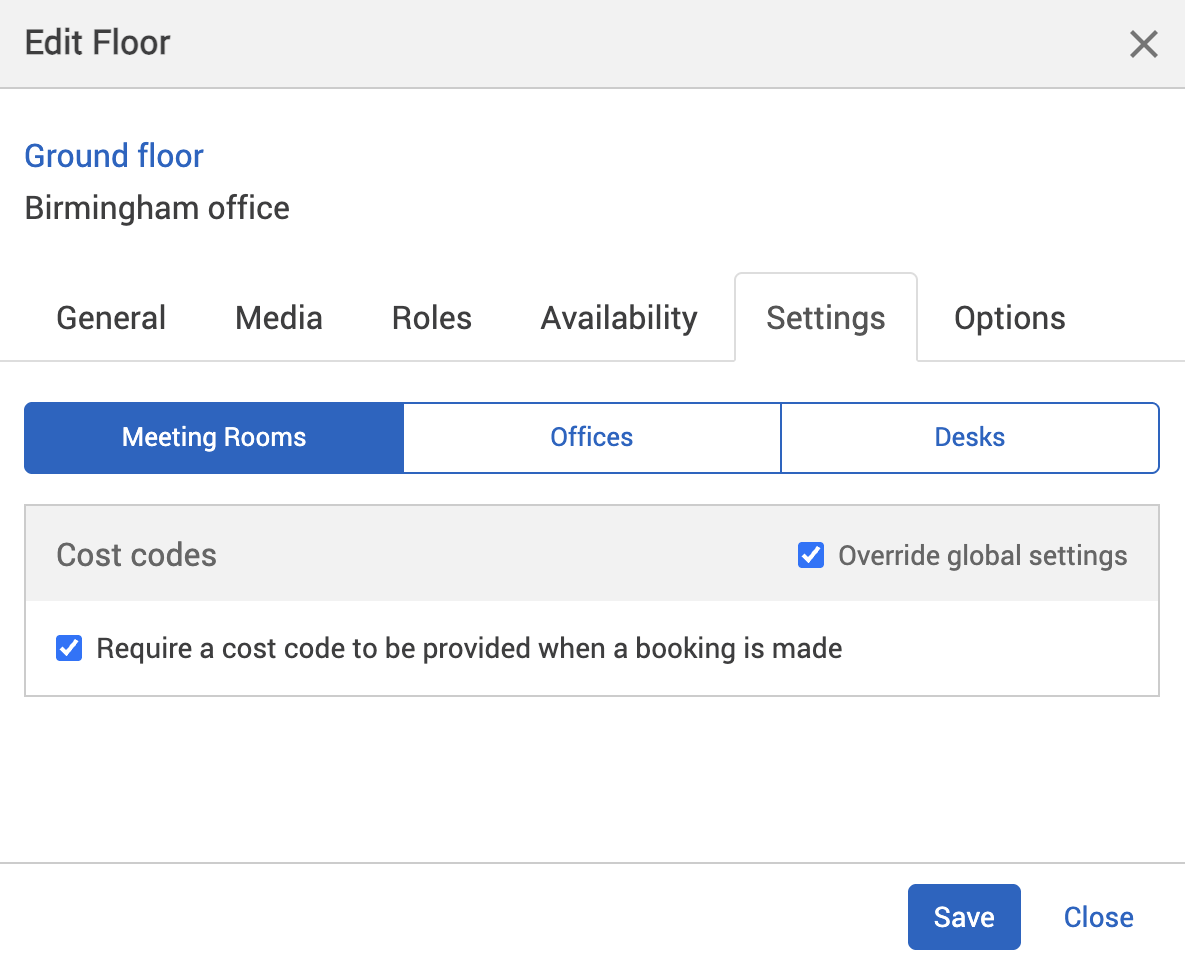Screen dimensions: 1185x964
Task: Switch to the Desks settings section
Action: pyautogui.click(x=969, y=437)
